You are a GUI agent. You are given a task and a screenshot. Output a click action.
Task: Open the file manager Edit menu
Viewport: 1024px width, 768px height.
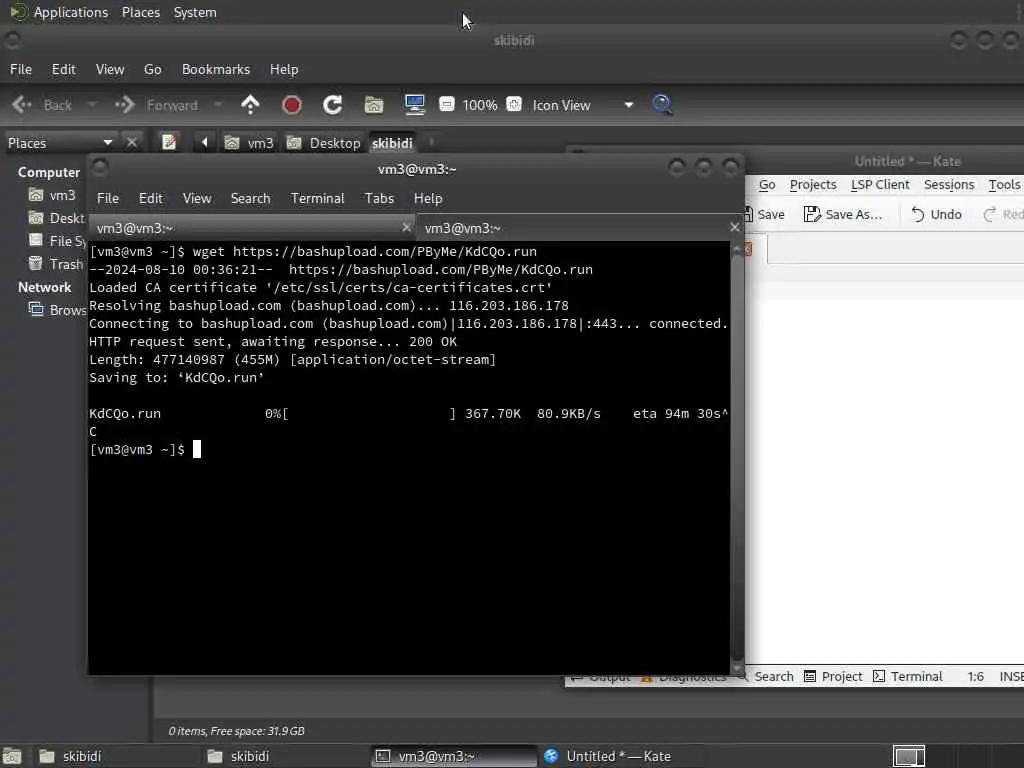pos(63,69)
